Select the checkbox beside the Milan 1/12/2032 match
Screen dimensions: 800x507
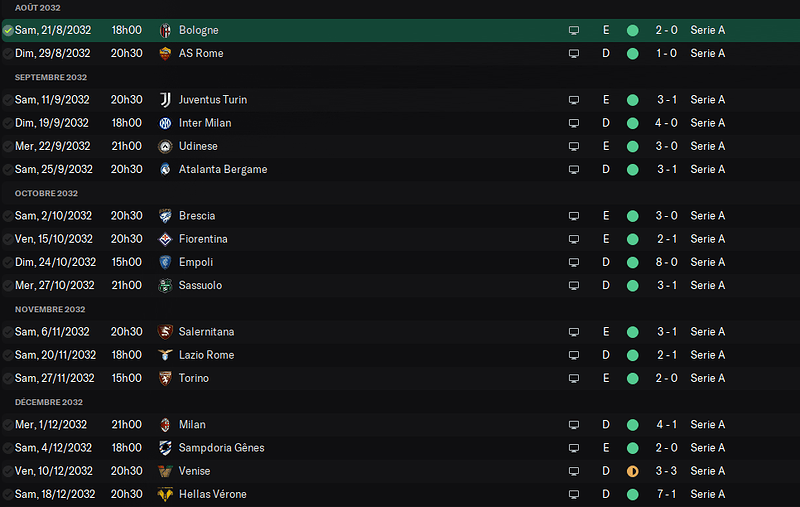[x=8, y=425]
